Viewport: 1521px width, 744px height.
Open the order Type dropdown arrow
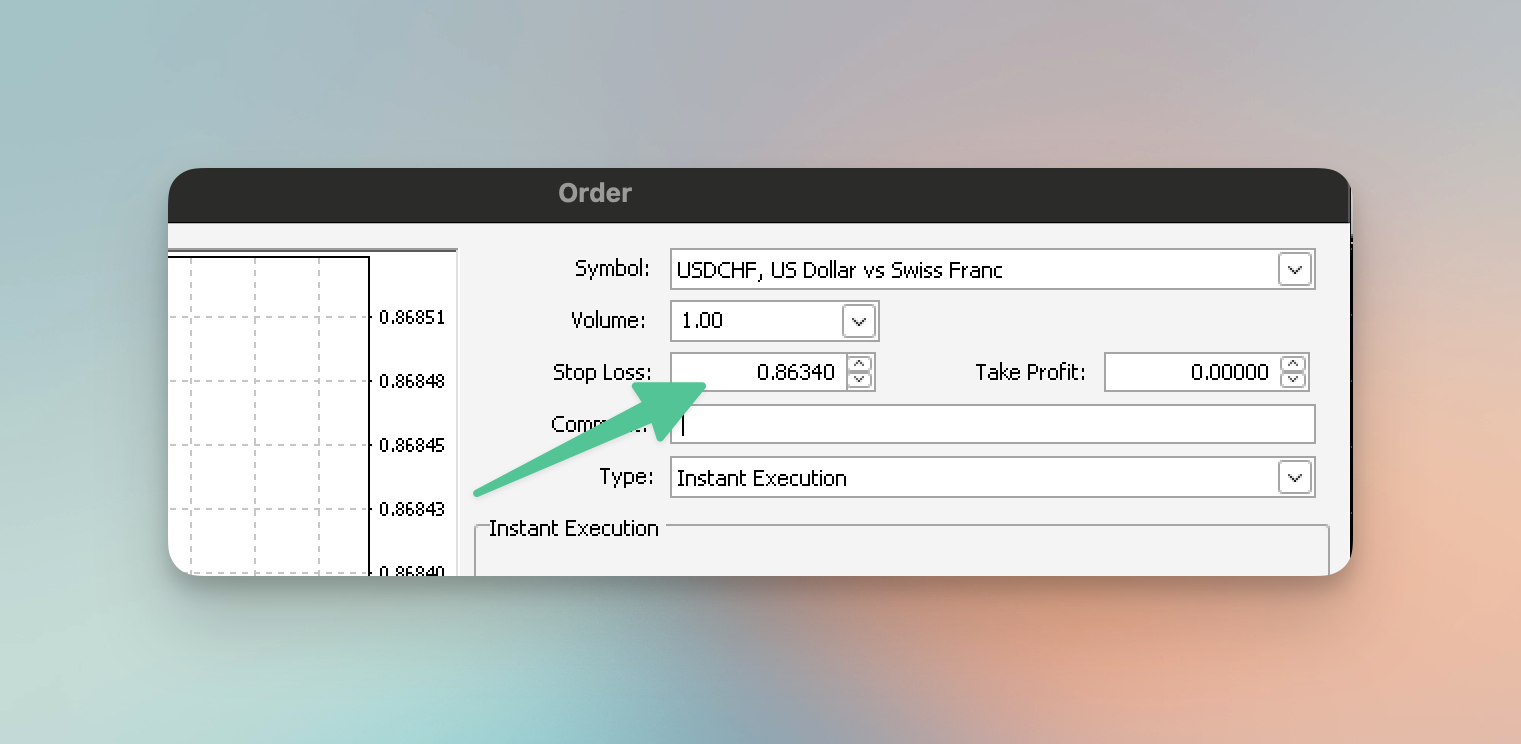tap(1294, 477)
